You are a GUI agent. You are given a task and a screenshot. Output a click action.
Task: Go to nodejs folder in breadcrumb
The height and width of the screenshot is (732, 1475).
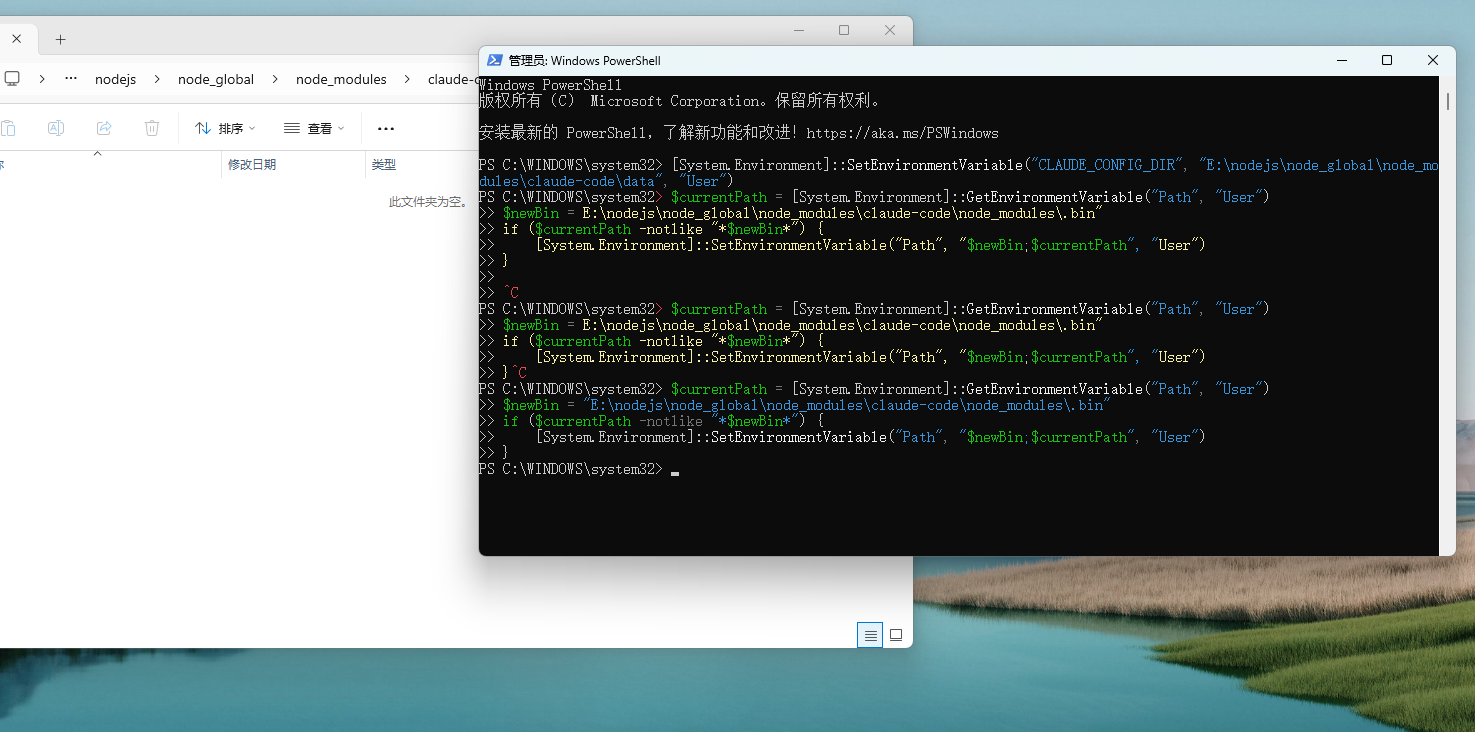point(115,79)
